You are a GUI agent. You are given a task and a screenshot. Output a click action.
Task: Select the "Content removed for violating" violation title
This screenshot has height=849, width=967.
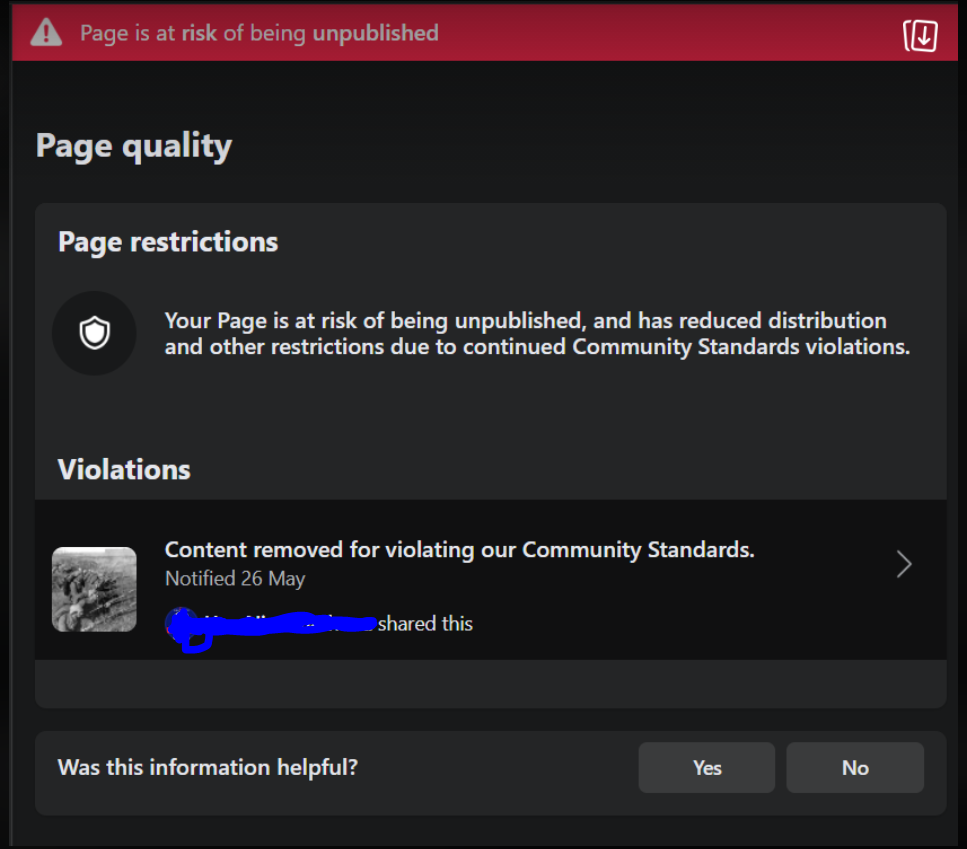(459, 550)
